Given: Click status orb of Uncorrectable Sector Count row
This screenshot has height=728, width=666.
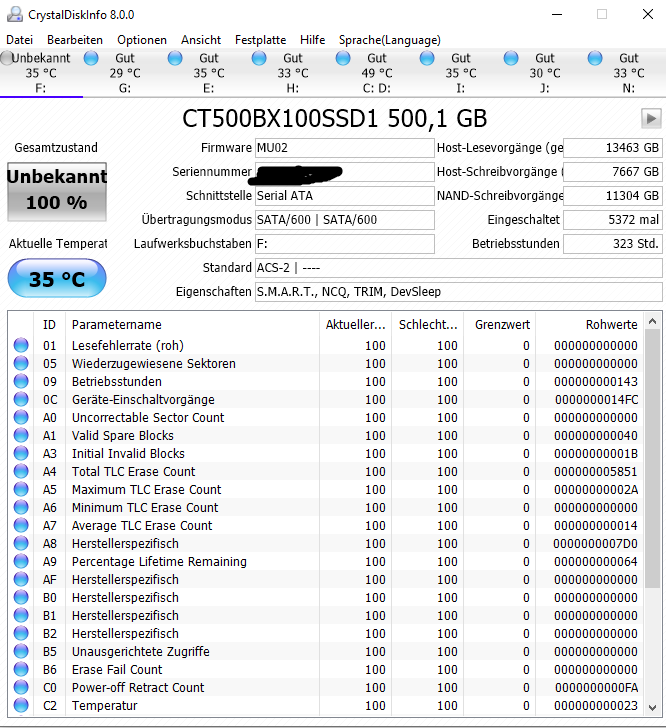Looking at the screenshot, I should point(21,417).
